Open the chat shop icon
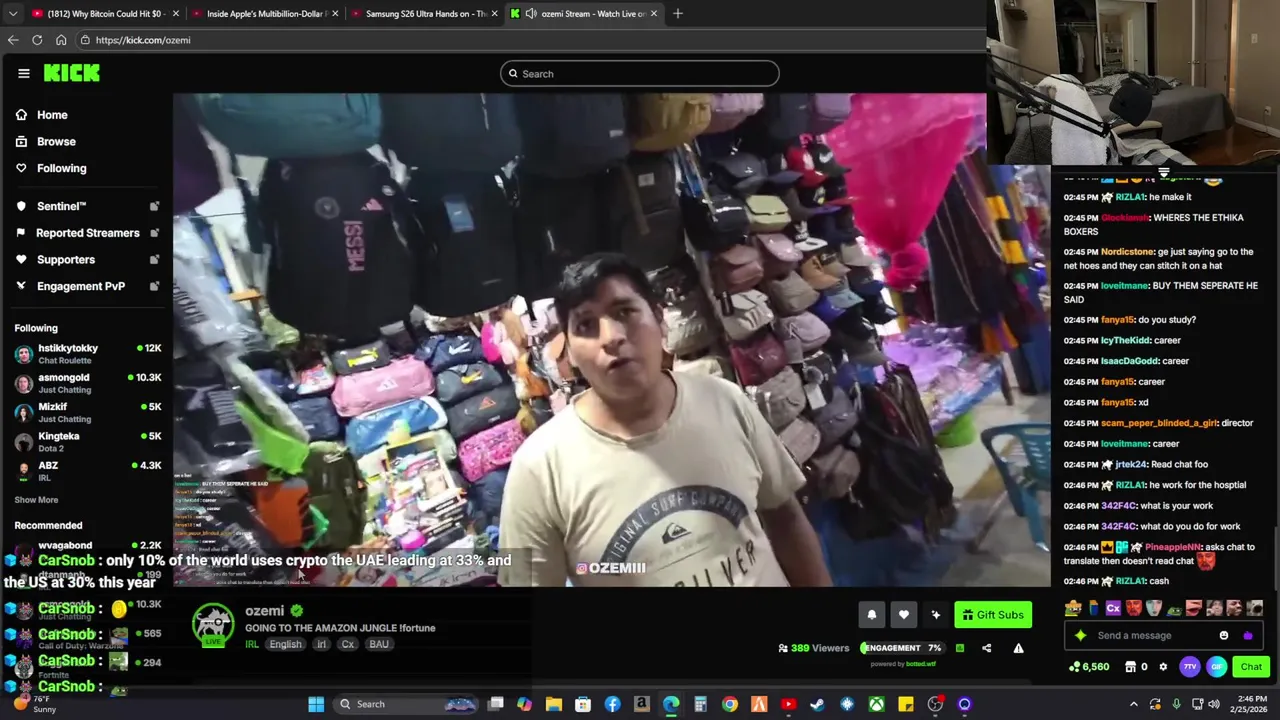1280x720 pixels. 1131,667
